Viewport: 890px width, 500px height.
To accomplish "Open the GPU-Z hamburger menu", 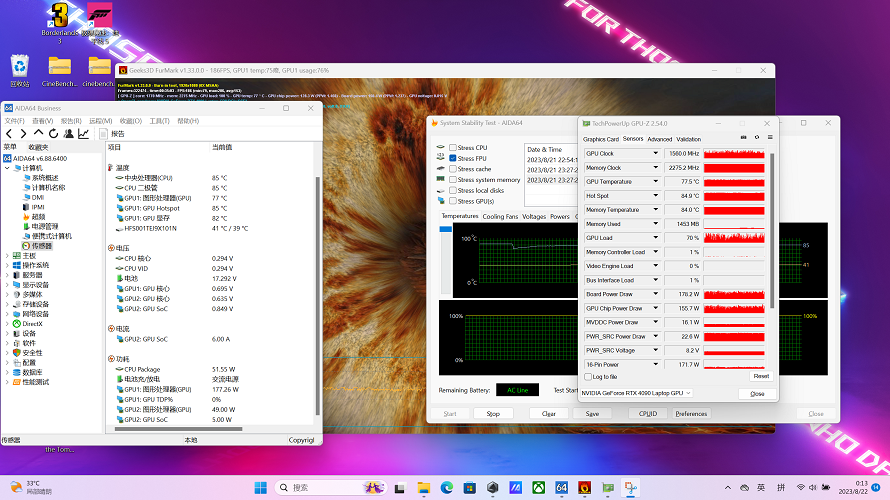I will [770, 137].
